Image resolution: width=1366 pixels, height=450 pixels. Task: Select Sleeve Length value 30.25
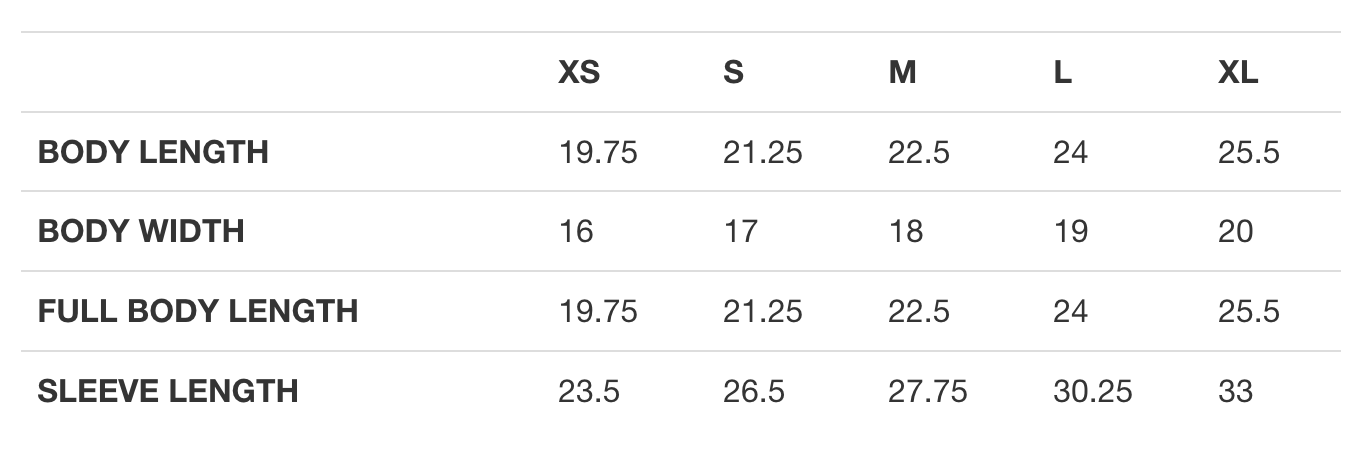tap(1093, 390)
